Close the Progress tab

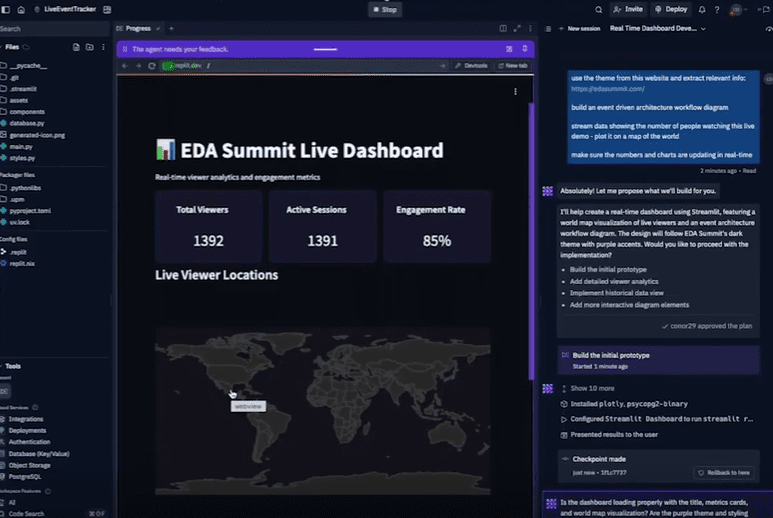tap(158, 29)
